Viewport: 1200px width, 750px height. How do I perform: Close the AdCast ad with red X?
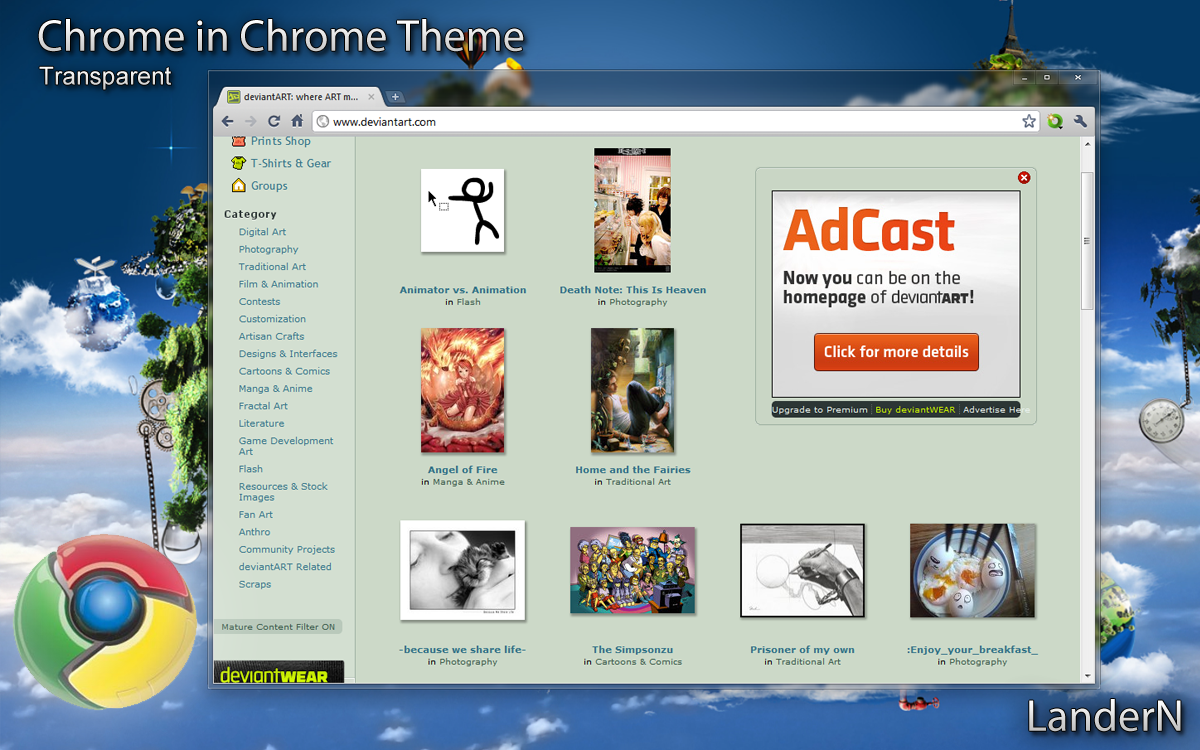(1024, 177)
